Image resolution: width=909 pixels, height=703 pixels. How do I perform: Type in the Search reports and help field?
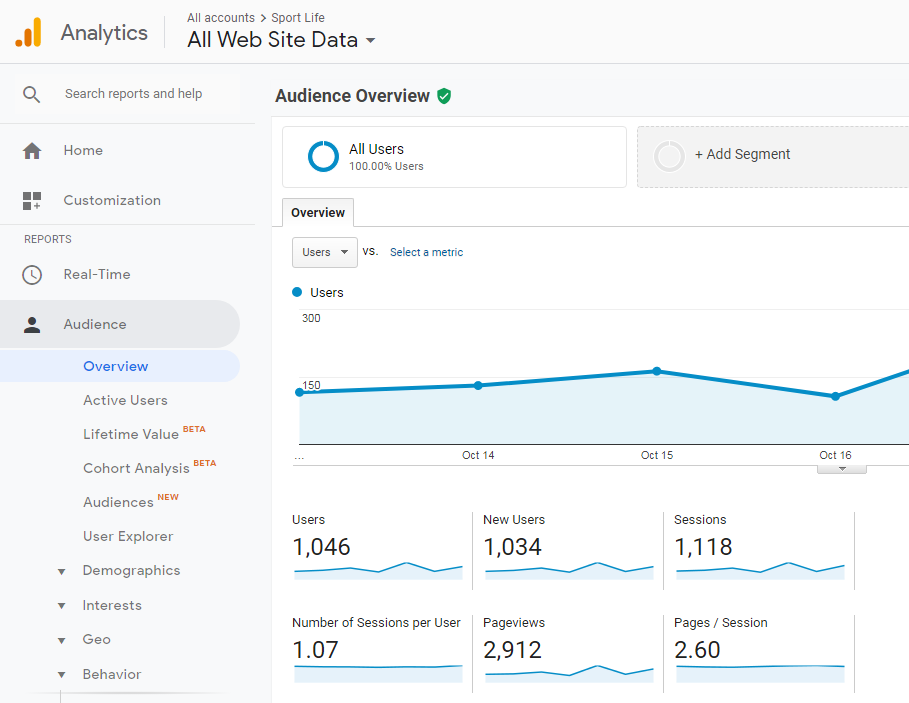point(133,94)
